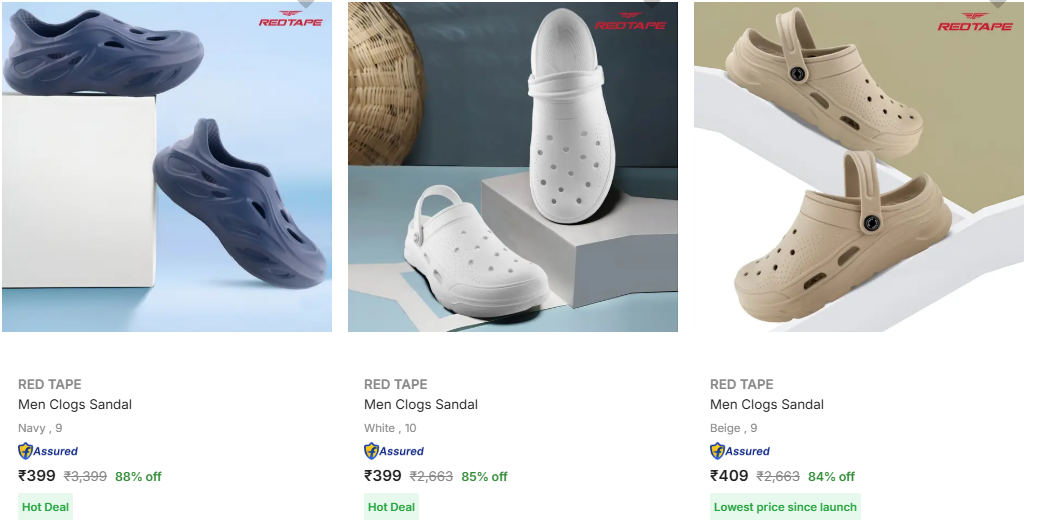The image size is (1038, 528).
Task: Click the Hot Deal tag under navy clogs
Action: (45, 507)
